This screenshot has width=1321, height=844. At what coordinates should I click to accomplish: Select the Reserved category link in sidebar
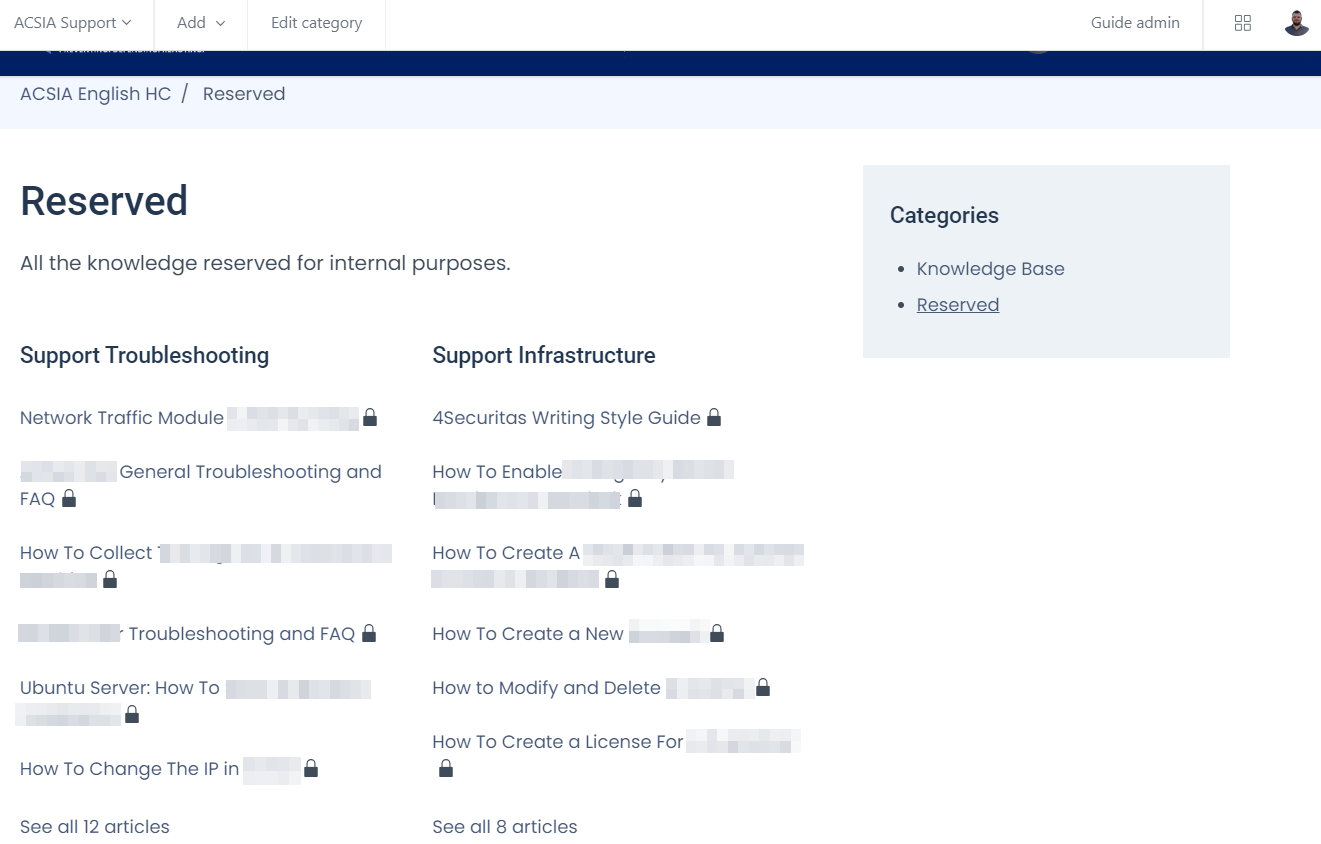coord(957,305)
